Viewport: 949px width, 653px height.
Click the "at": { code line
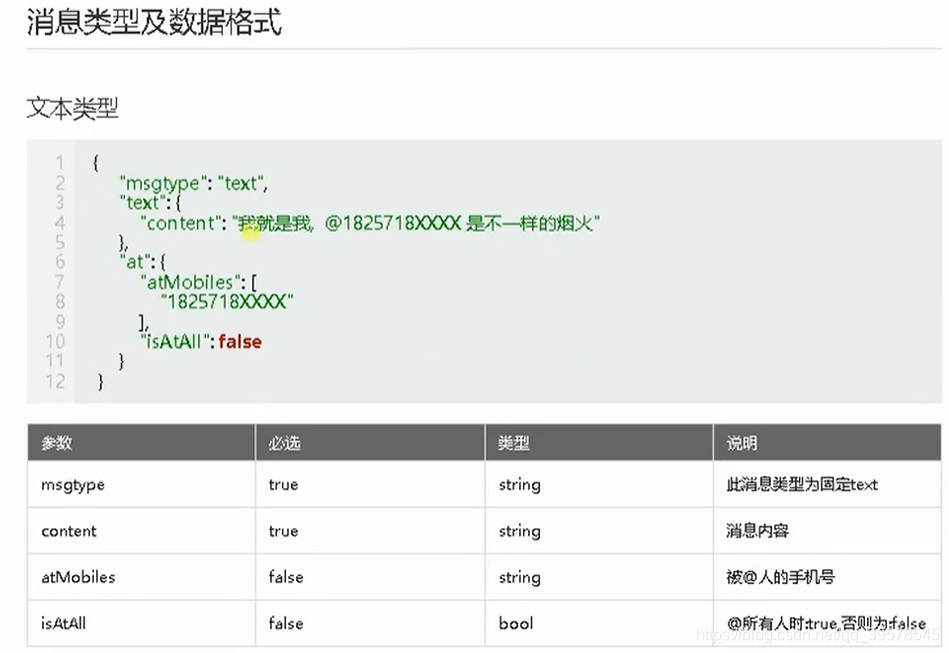[x=143, y=262]
